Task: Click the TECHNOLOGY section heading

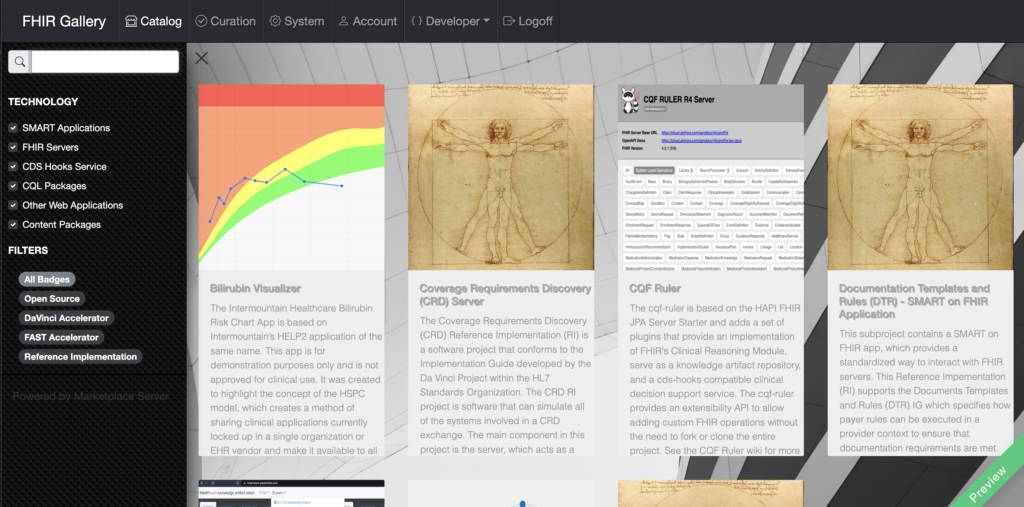Action: (43, 101)
